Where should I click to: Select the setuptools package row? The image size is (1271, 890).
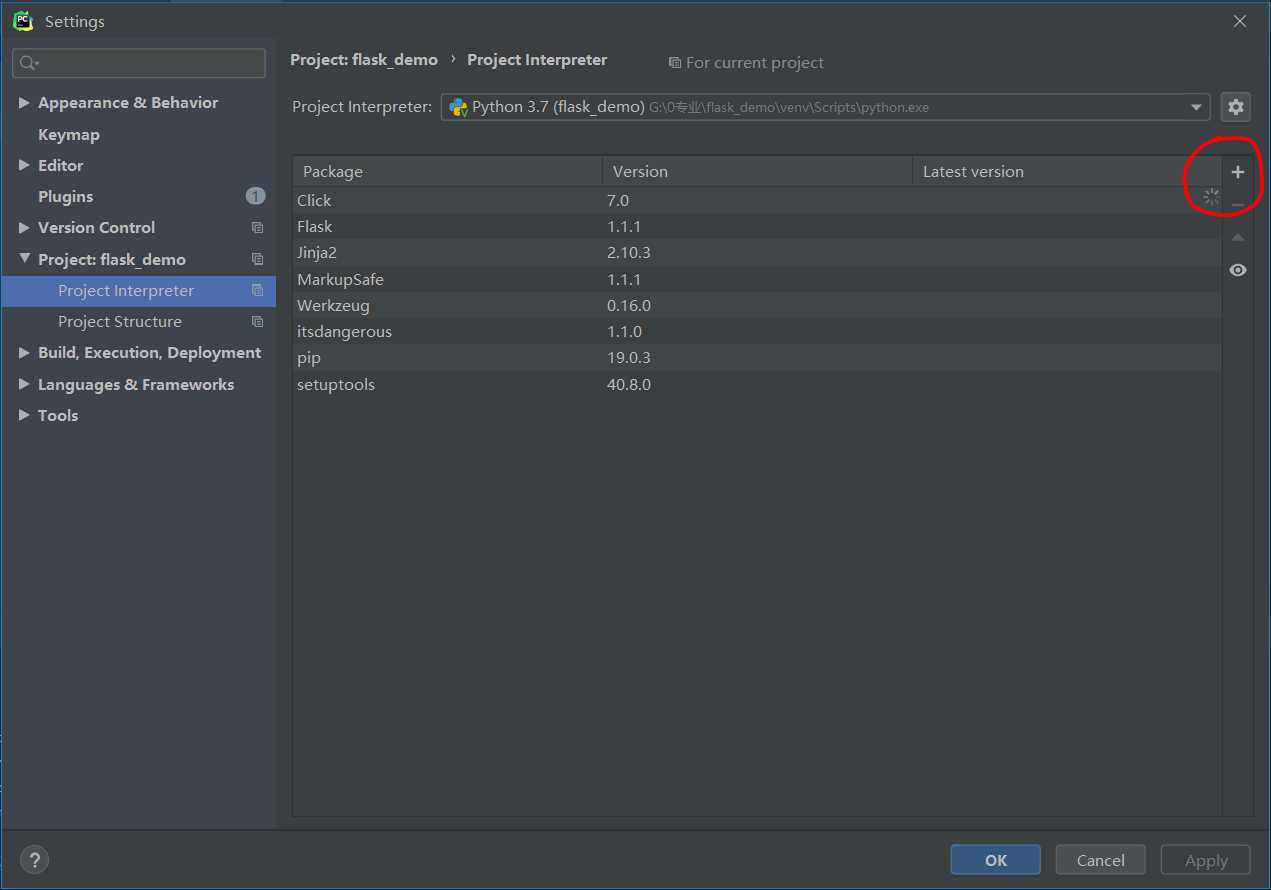pyautogui.click(x=757, y=384)
